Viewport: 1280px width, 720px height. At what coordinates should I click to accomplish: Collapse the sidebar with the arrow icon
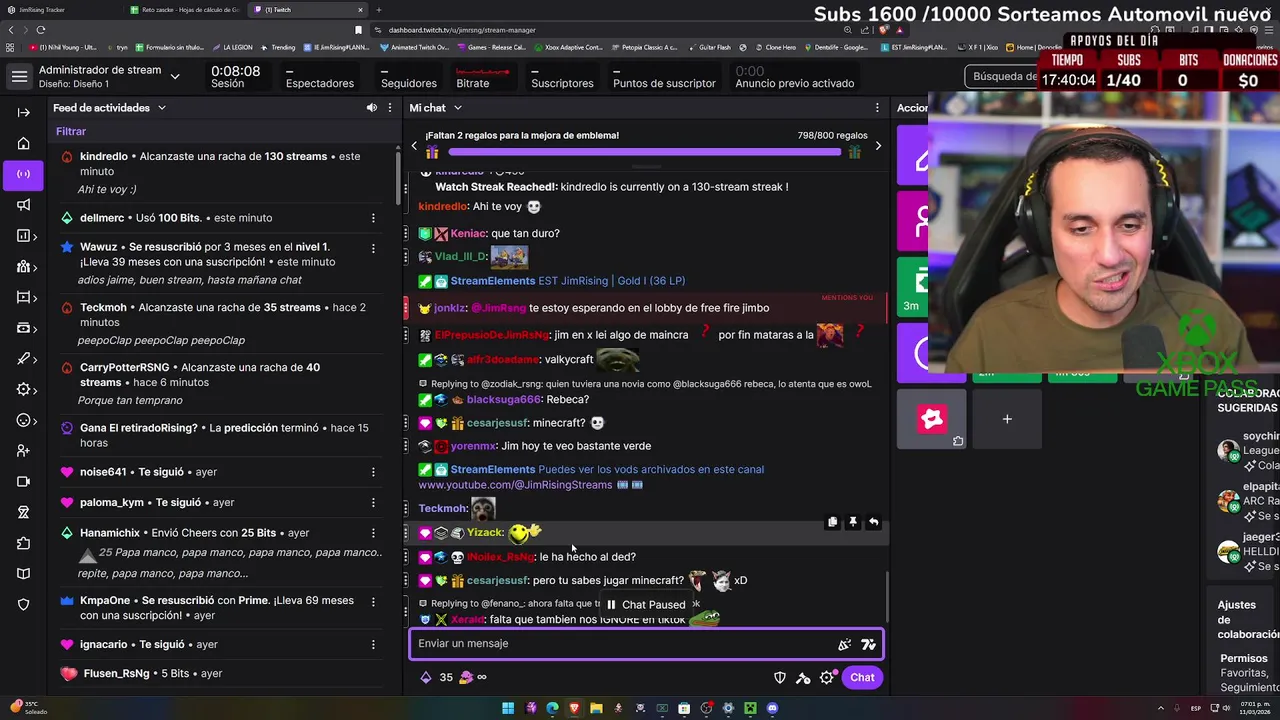click(x=24, y=112)
